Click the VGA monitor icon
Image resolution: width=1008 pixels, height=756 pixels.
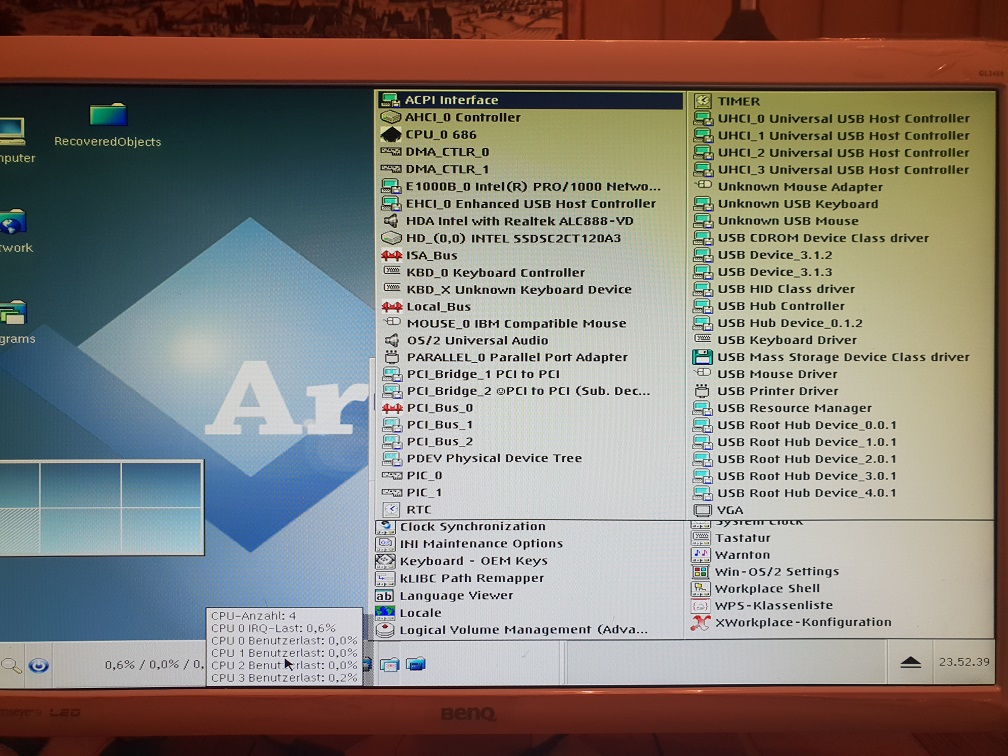702,510
